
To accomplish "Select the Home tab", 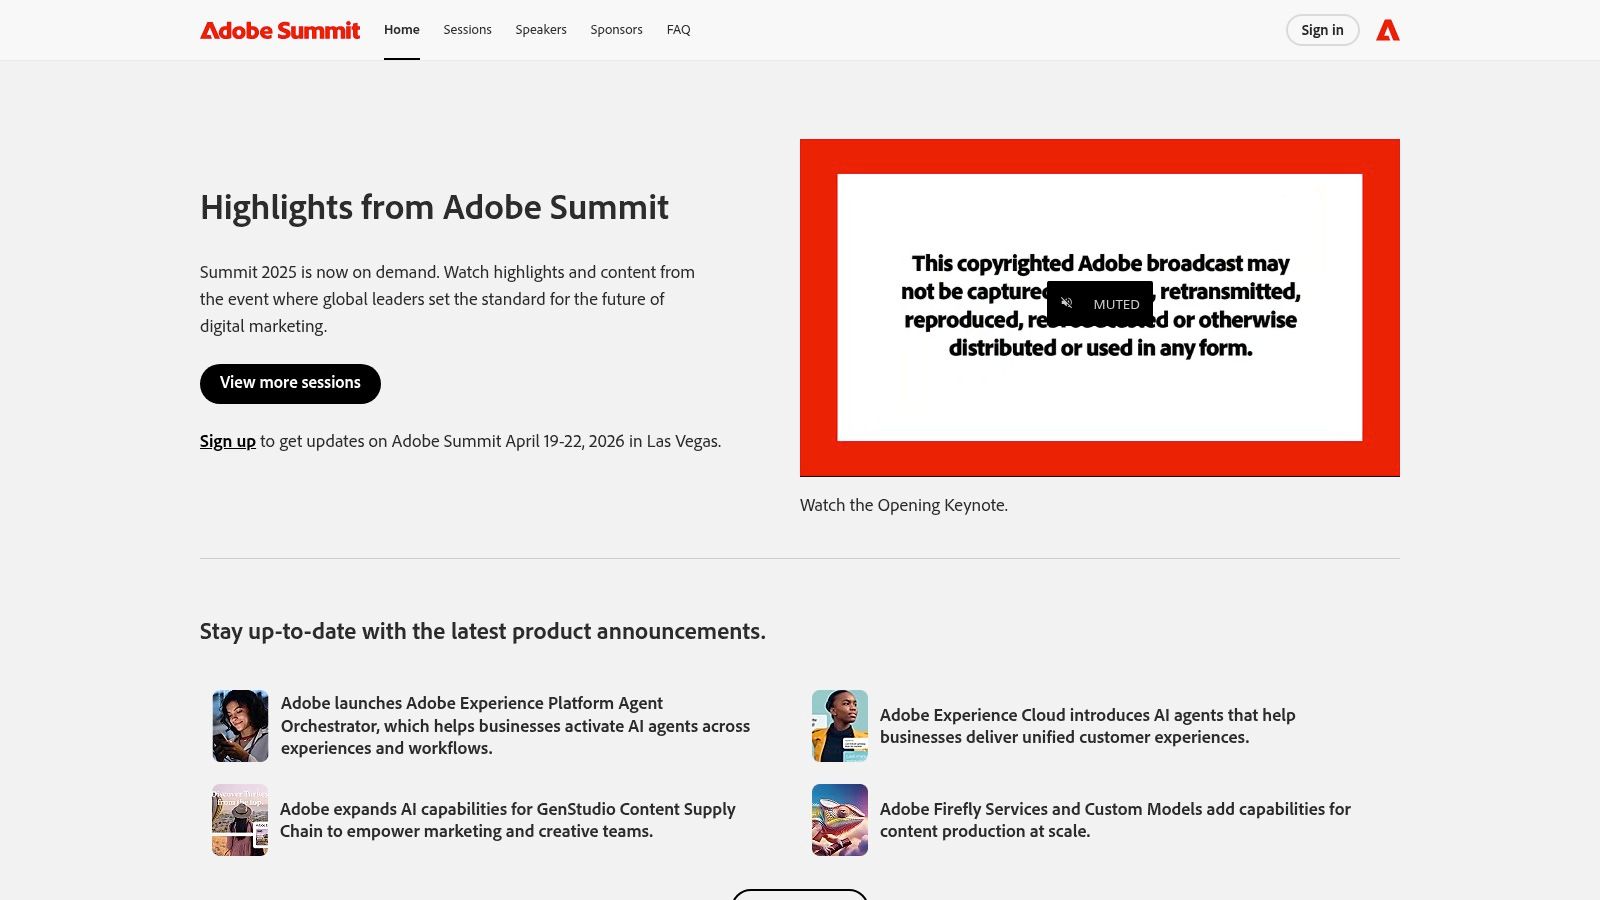I will (x=401, y=29).
